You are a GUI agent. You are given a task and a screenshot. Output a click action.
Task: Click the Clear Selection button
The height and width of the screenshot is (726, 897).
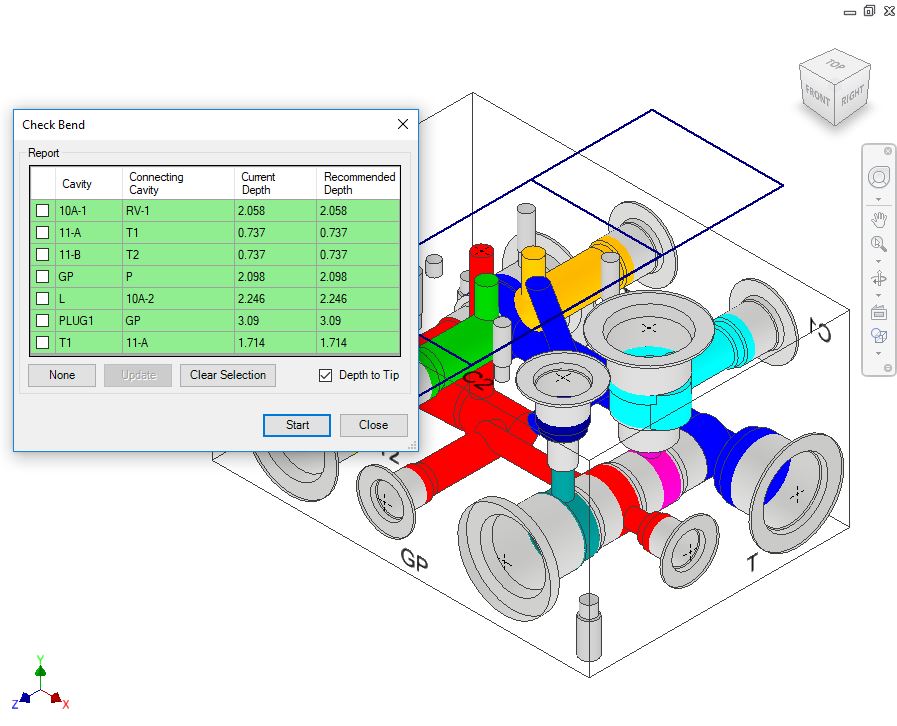coord(228,375)
